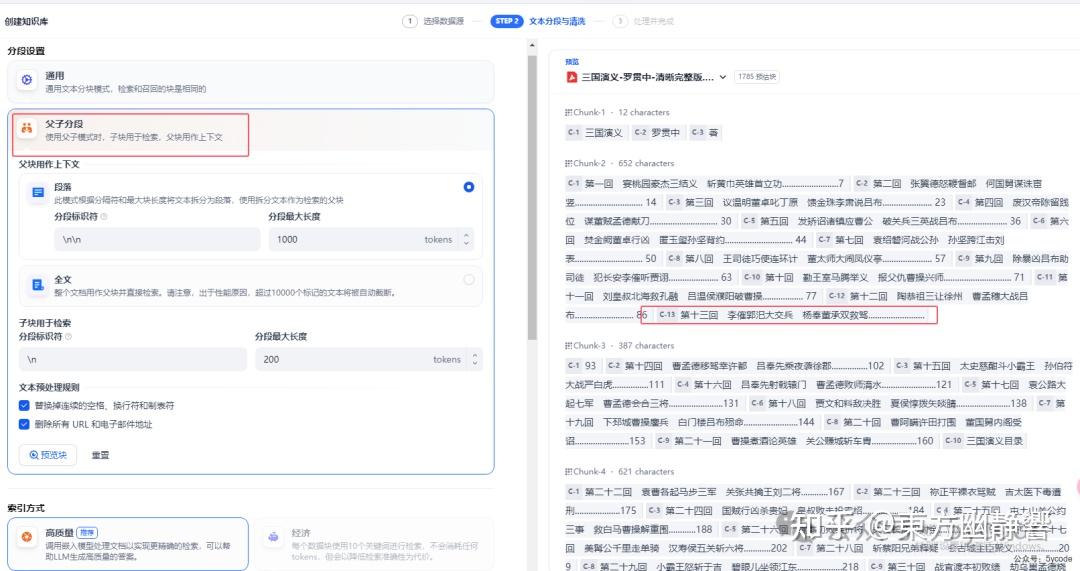This screenshot has width=1080, height=571.
Task: Click the 推荐 badge beside 高质量
Action: click(x=87, y=533)
